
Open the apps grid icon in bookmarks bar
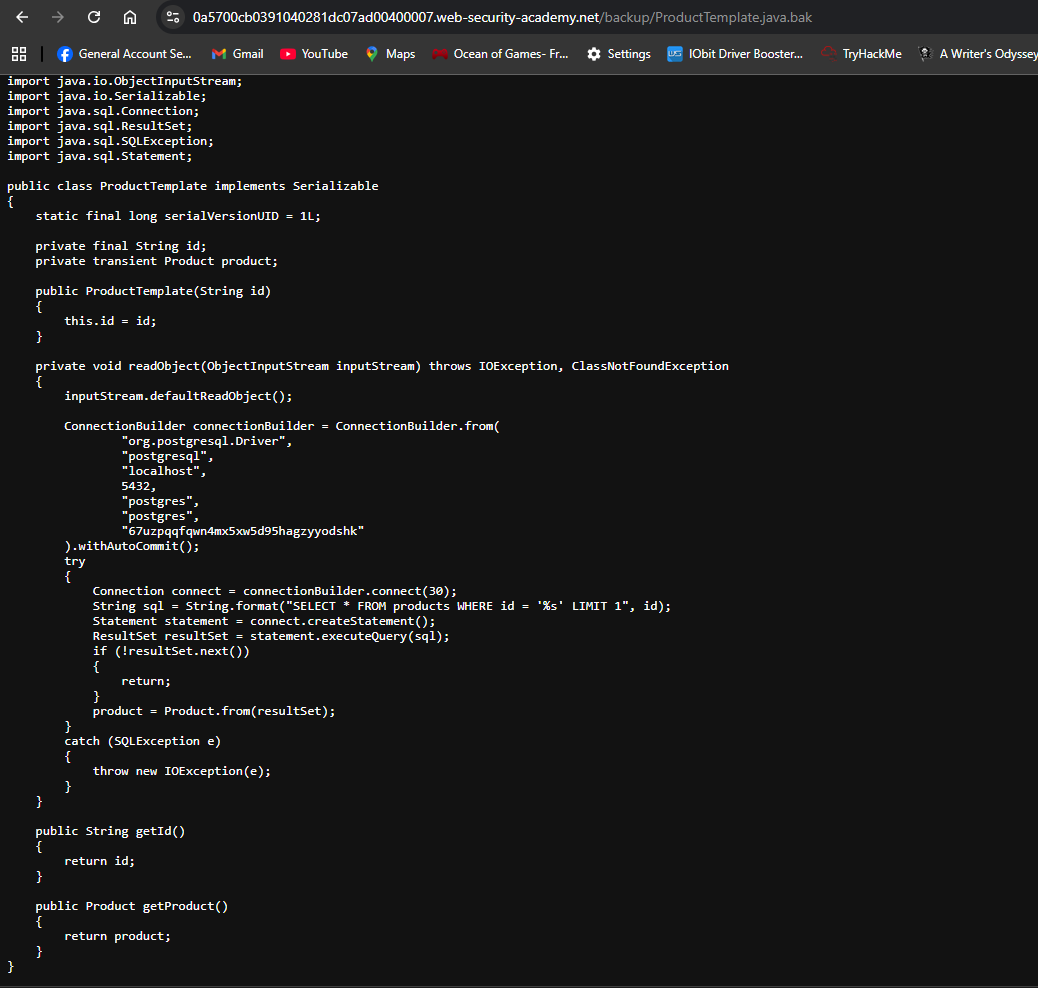coord(19,54)
